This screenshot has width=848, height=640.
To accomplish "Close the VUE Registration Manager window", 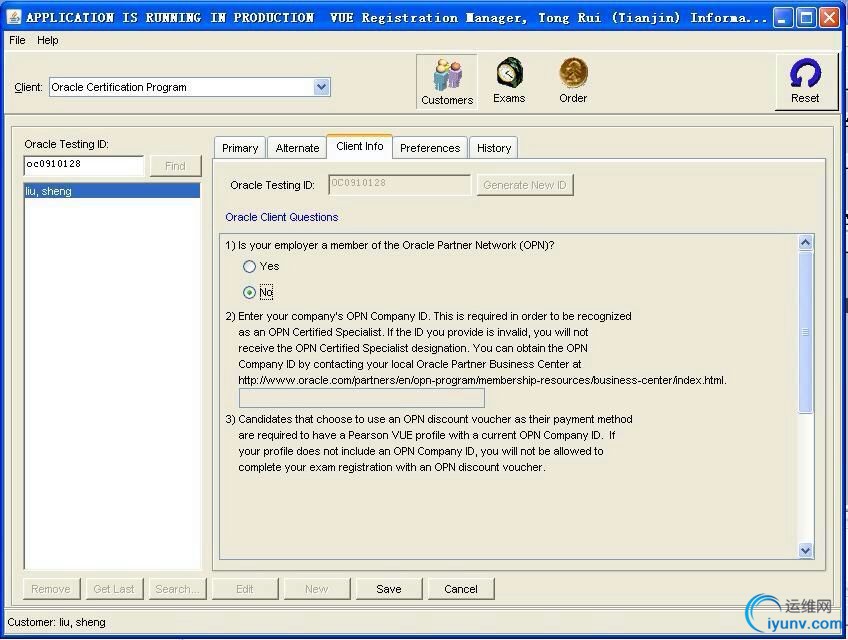I will [x=829, y=18].
